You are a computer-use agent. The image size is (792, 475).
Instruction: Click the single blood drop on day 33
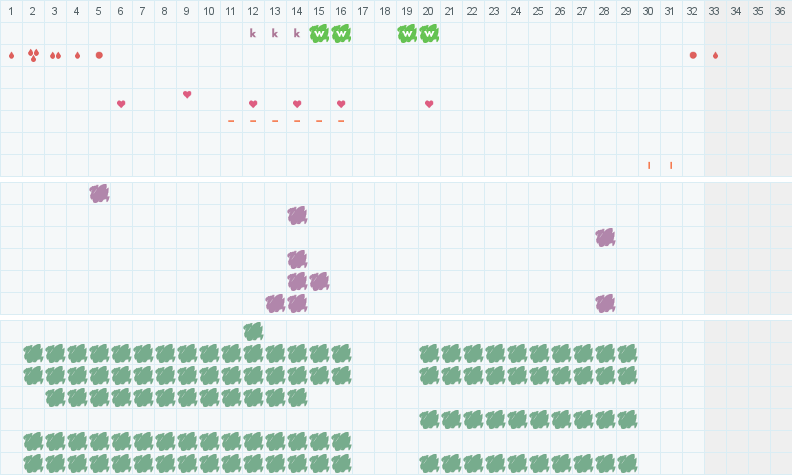coord(715,55)
